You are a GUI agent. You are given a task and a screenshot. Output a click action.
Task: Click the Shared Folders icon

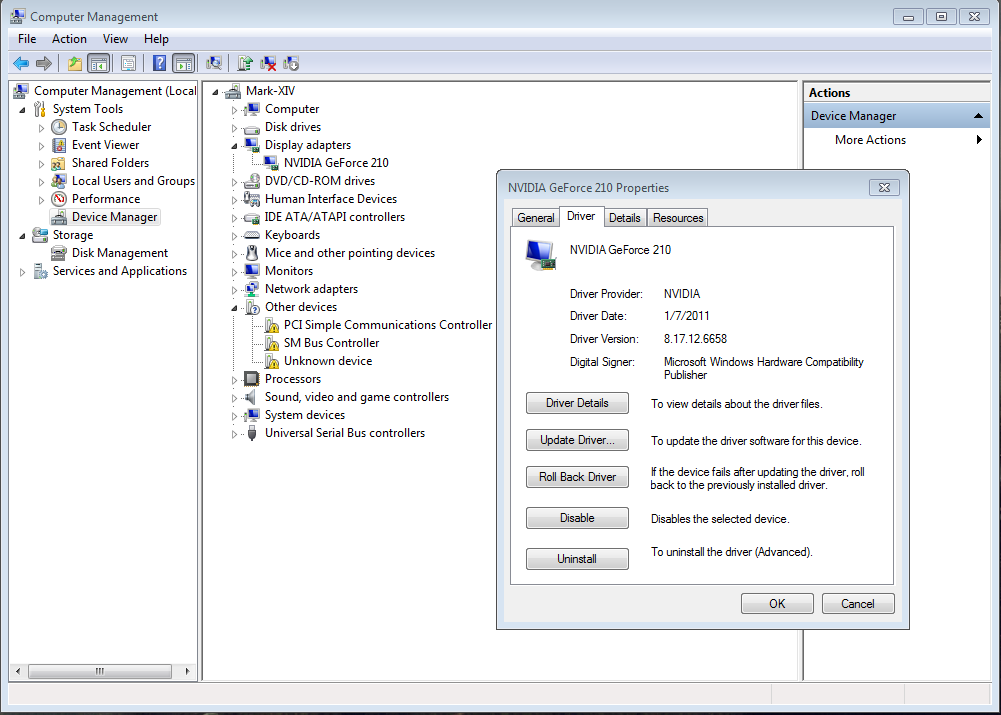59,163
